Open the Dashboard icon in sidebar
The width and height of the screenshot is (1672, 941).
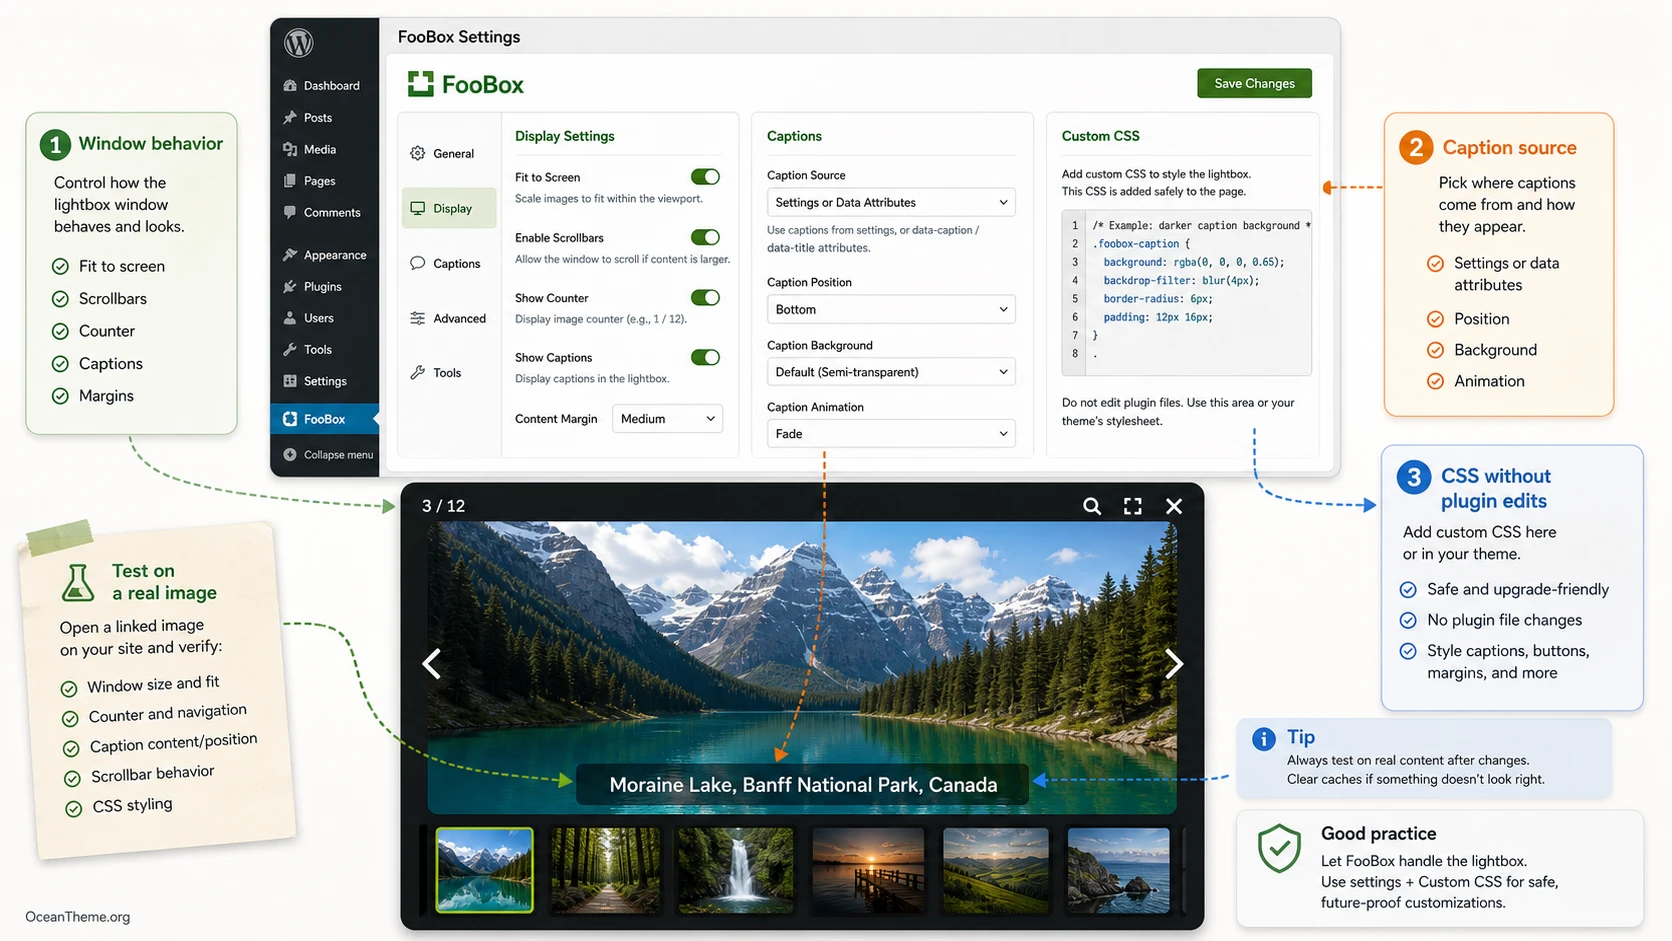(x=290, y=86)
